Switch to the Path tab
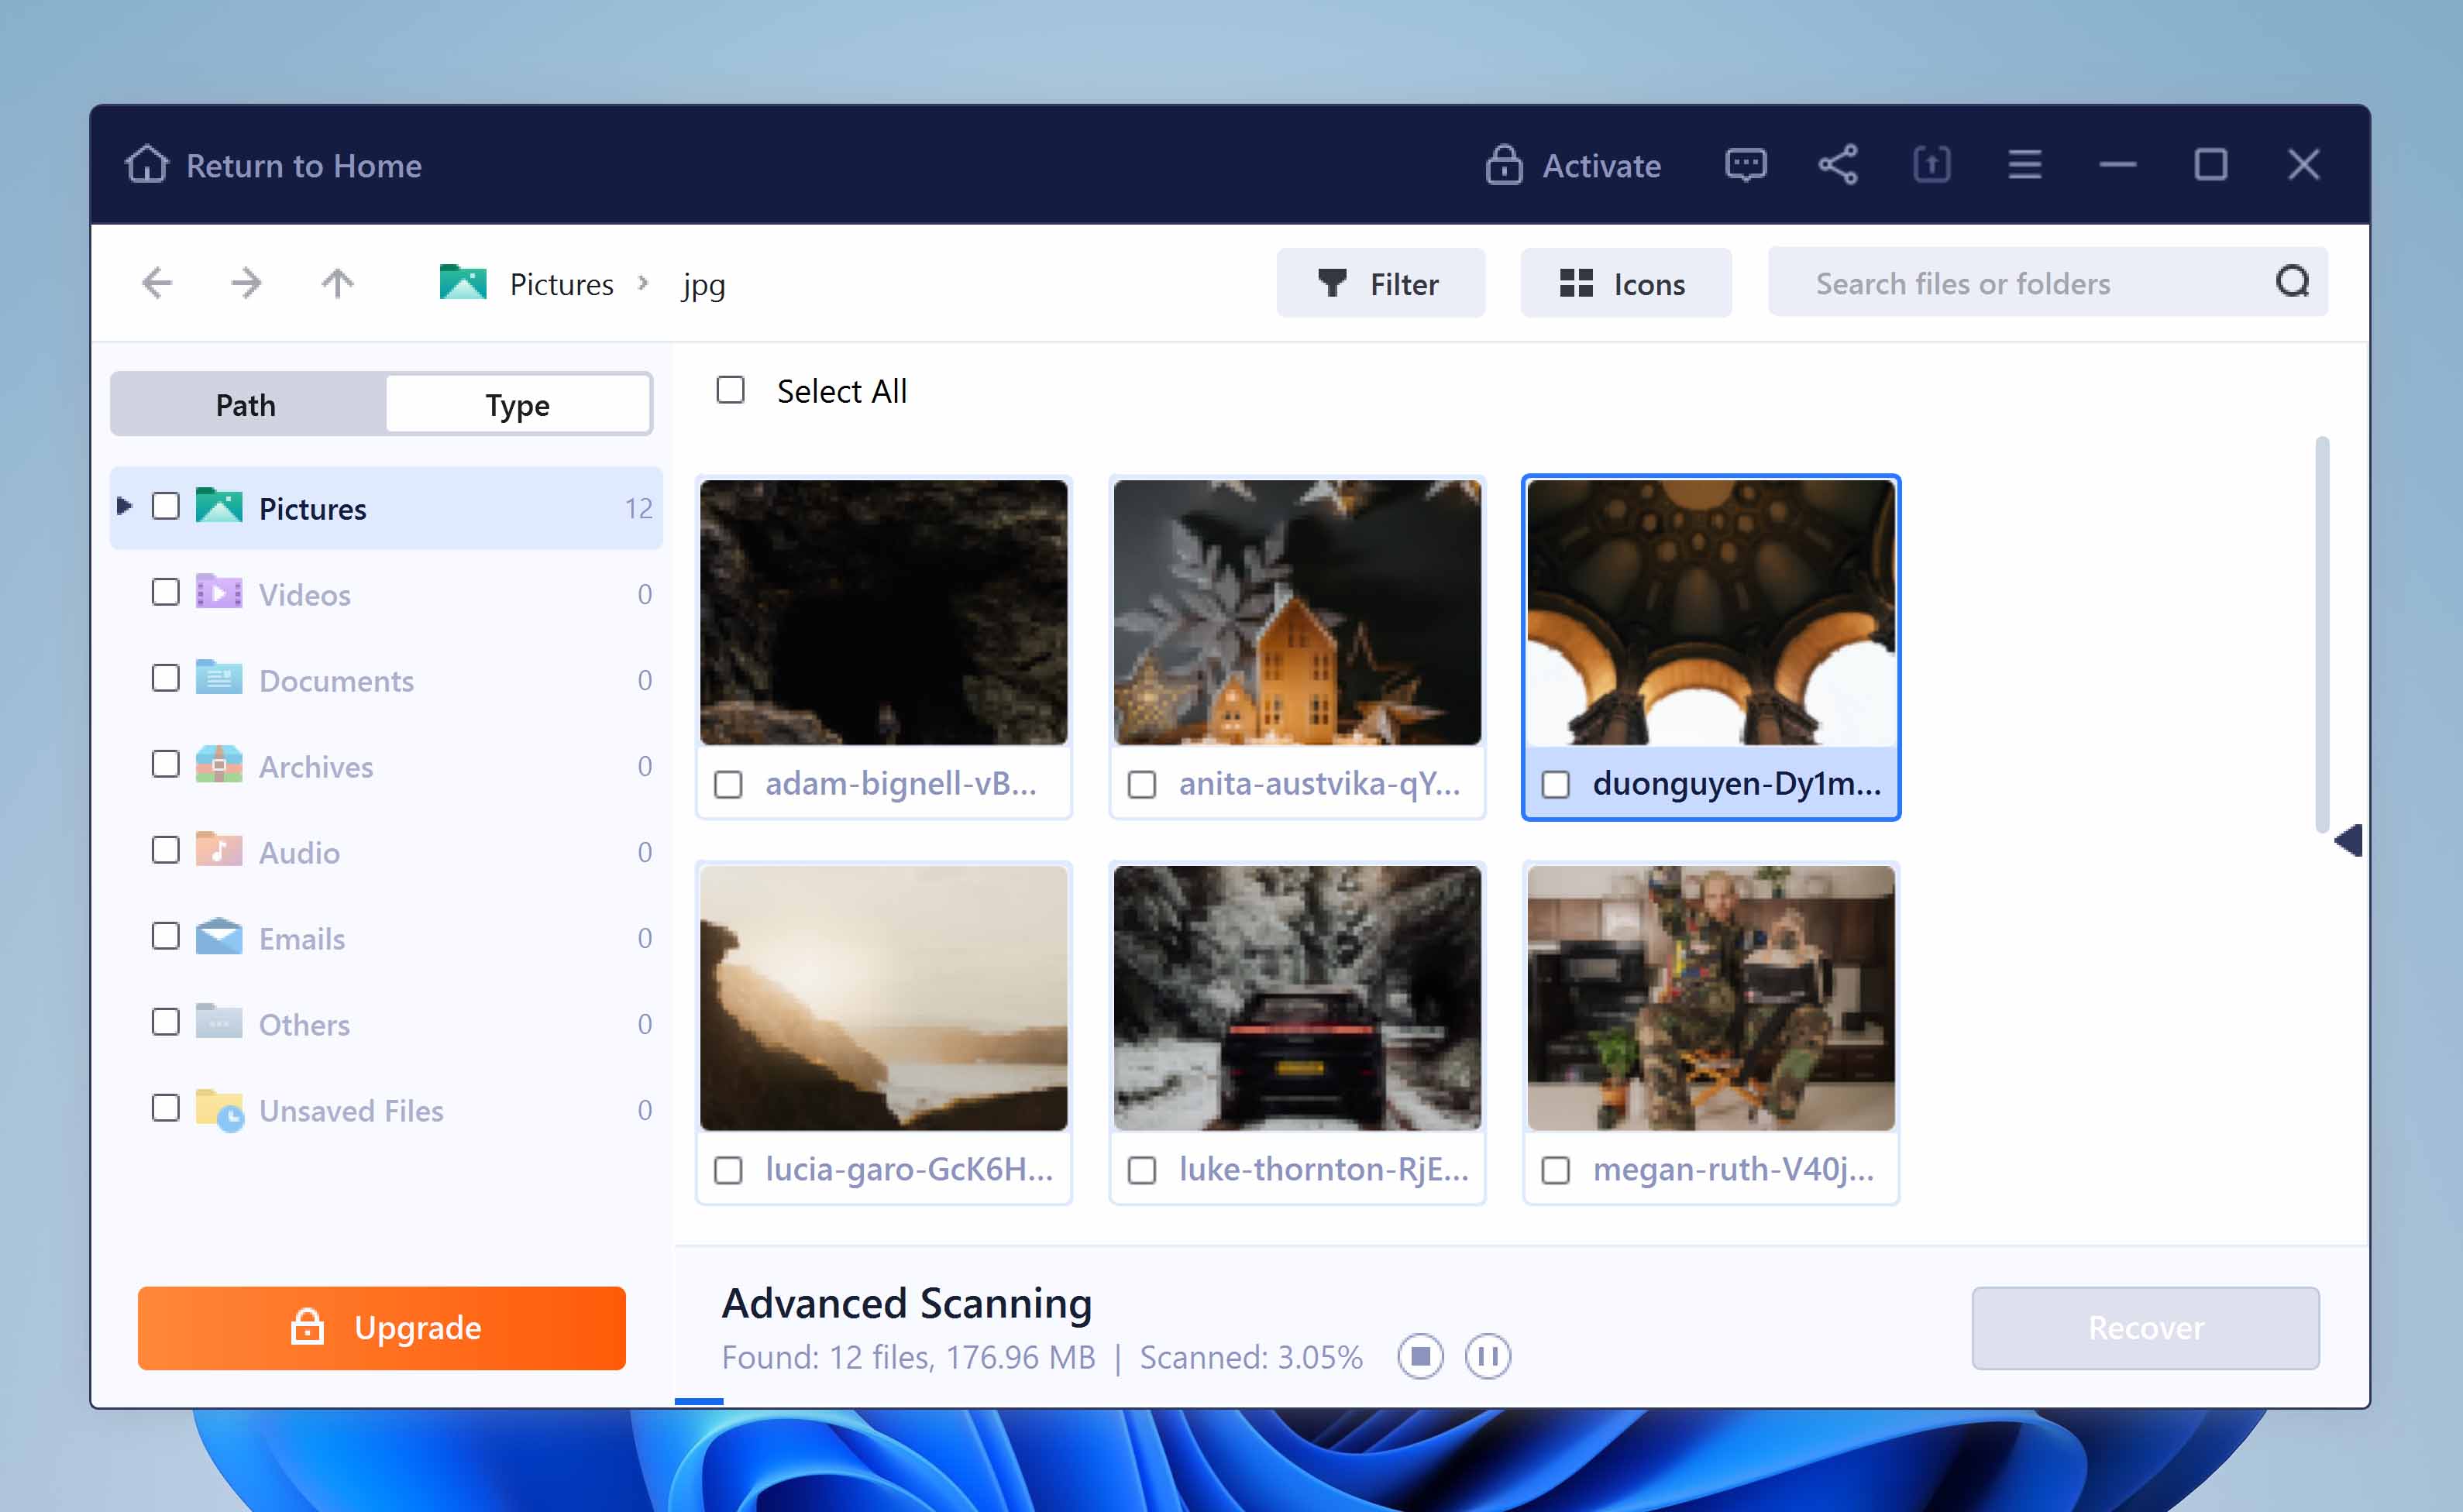2463x1512 pixels. tap(245, 403)
